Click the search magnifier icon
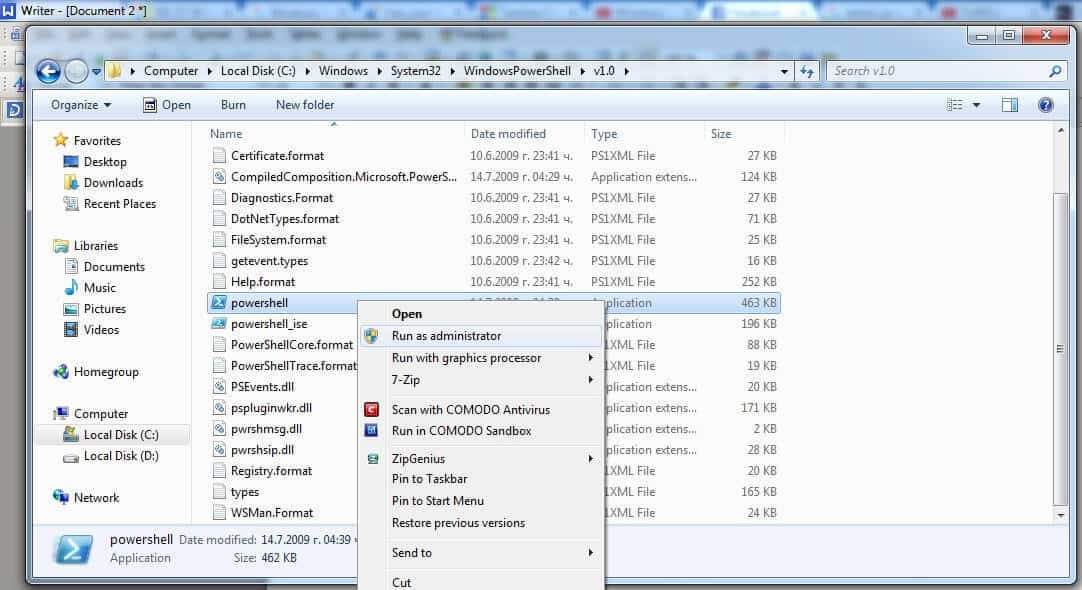Viewport: 1082px width, 590px height. pos(1054,71)
